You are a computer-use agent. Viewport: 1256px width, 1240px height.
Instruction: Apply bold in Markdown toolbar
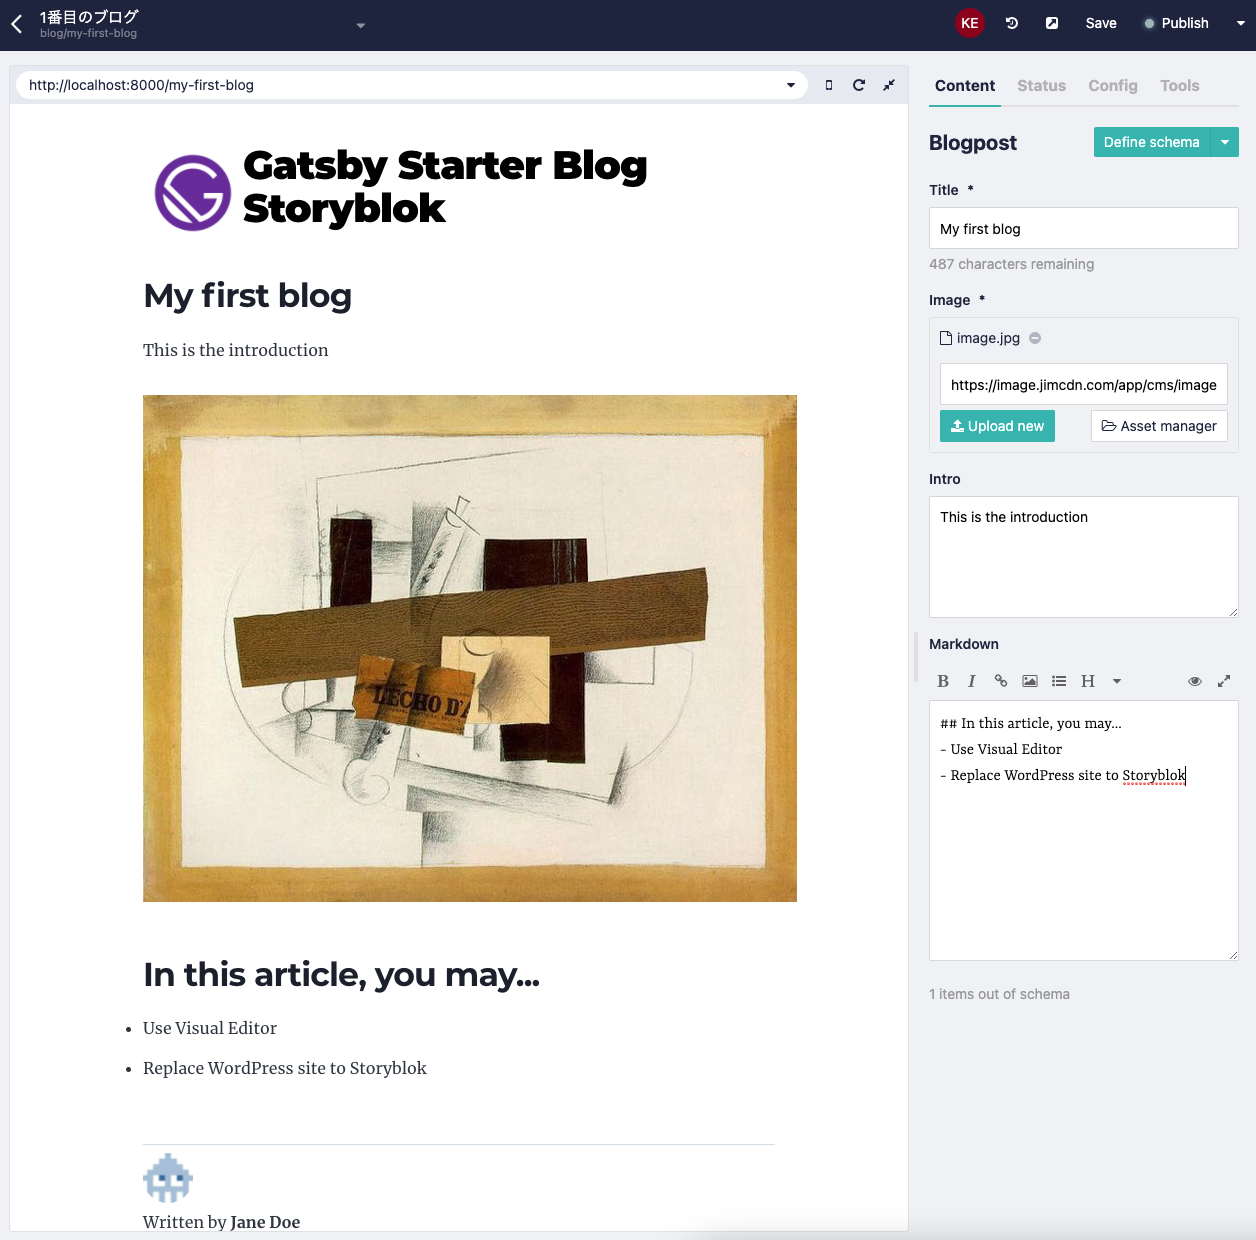(x=942, y=681)
